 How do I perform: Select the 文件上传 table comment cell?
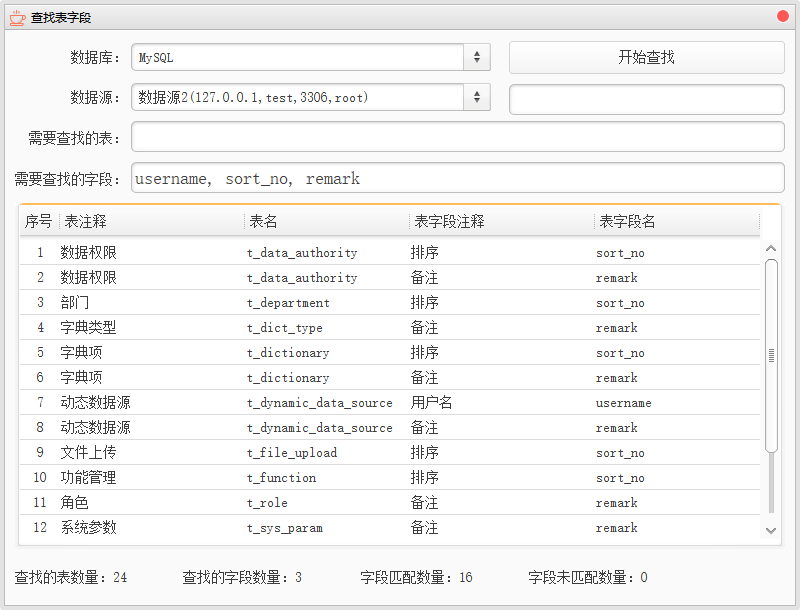[x=88, y=452]
